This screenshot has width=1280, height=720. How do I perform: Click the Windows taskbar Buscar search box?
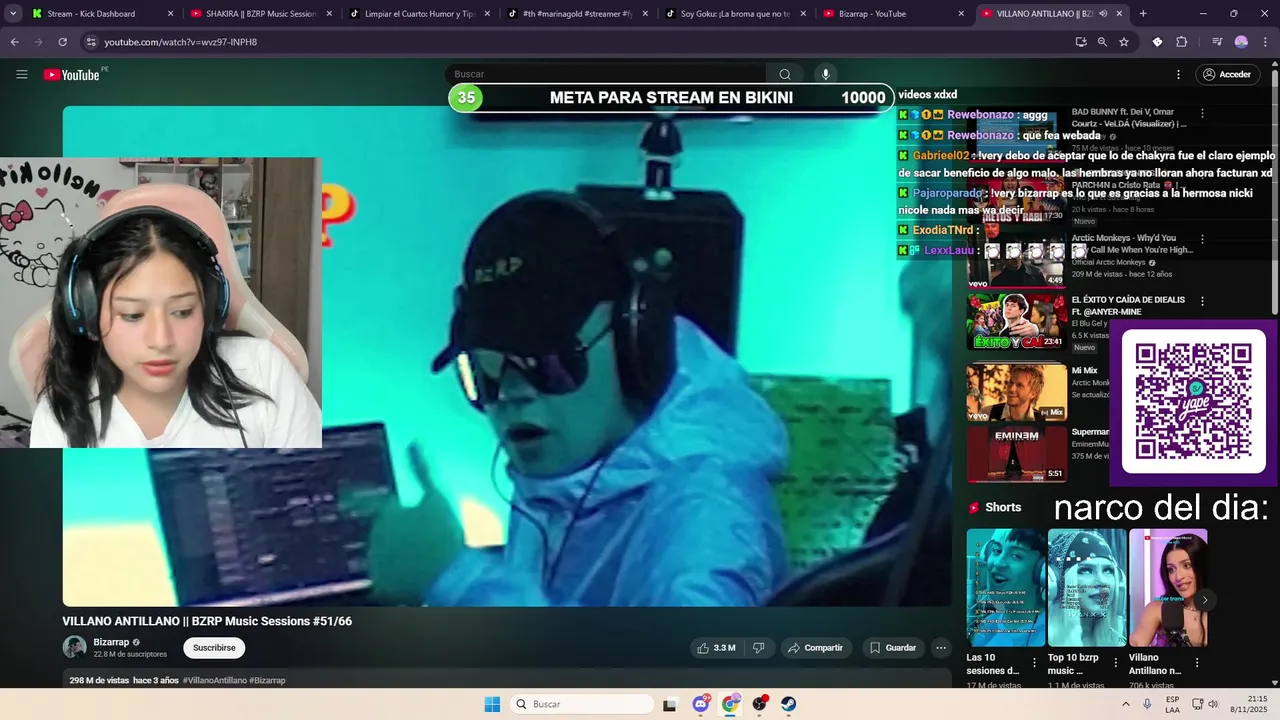click(x=582, y=704)
